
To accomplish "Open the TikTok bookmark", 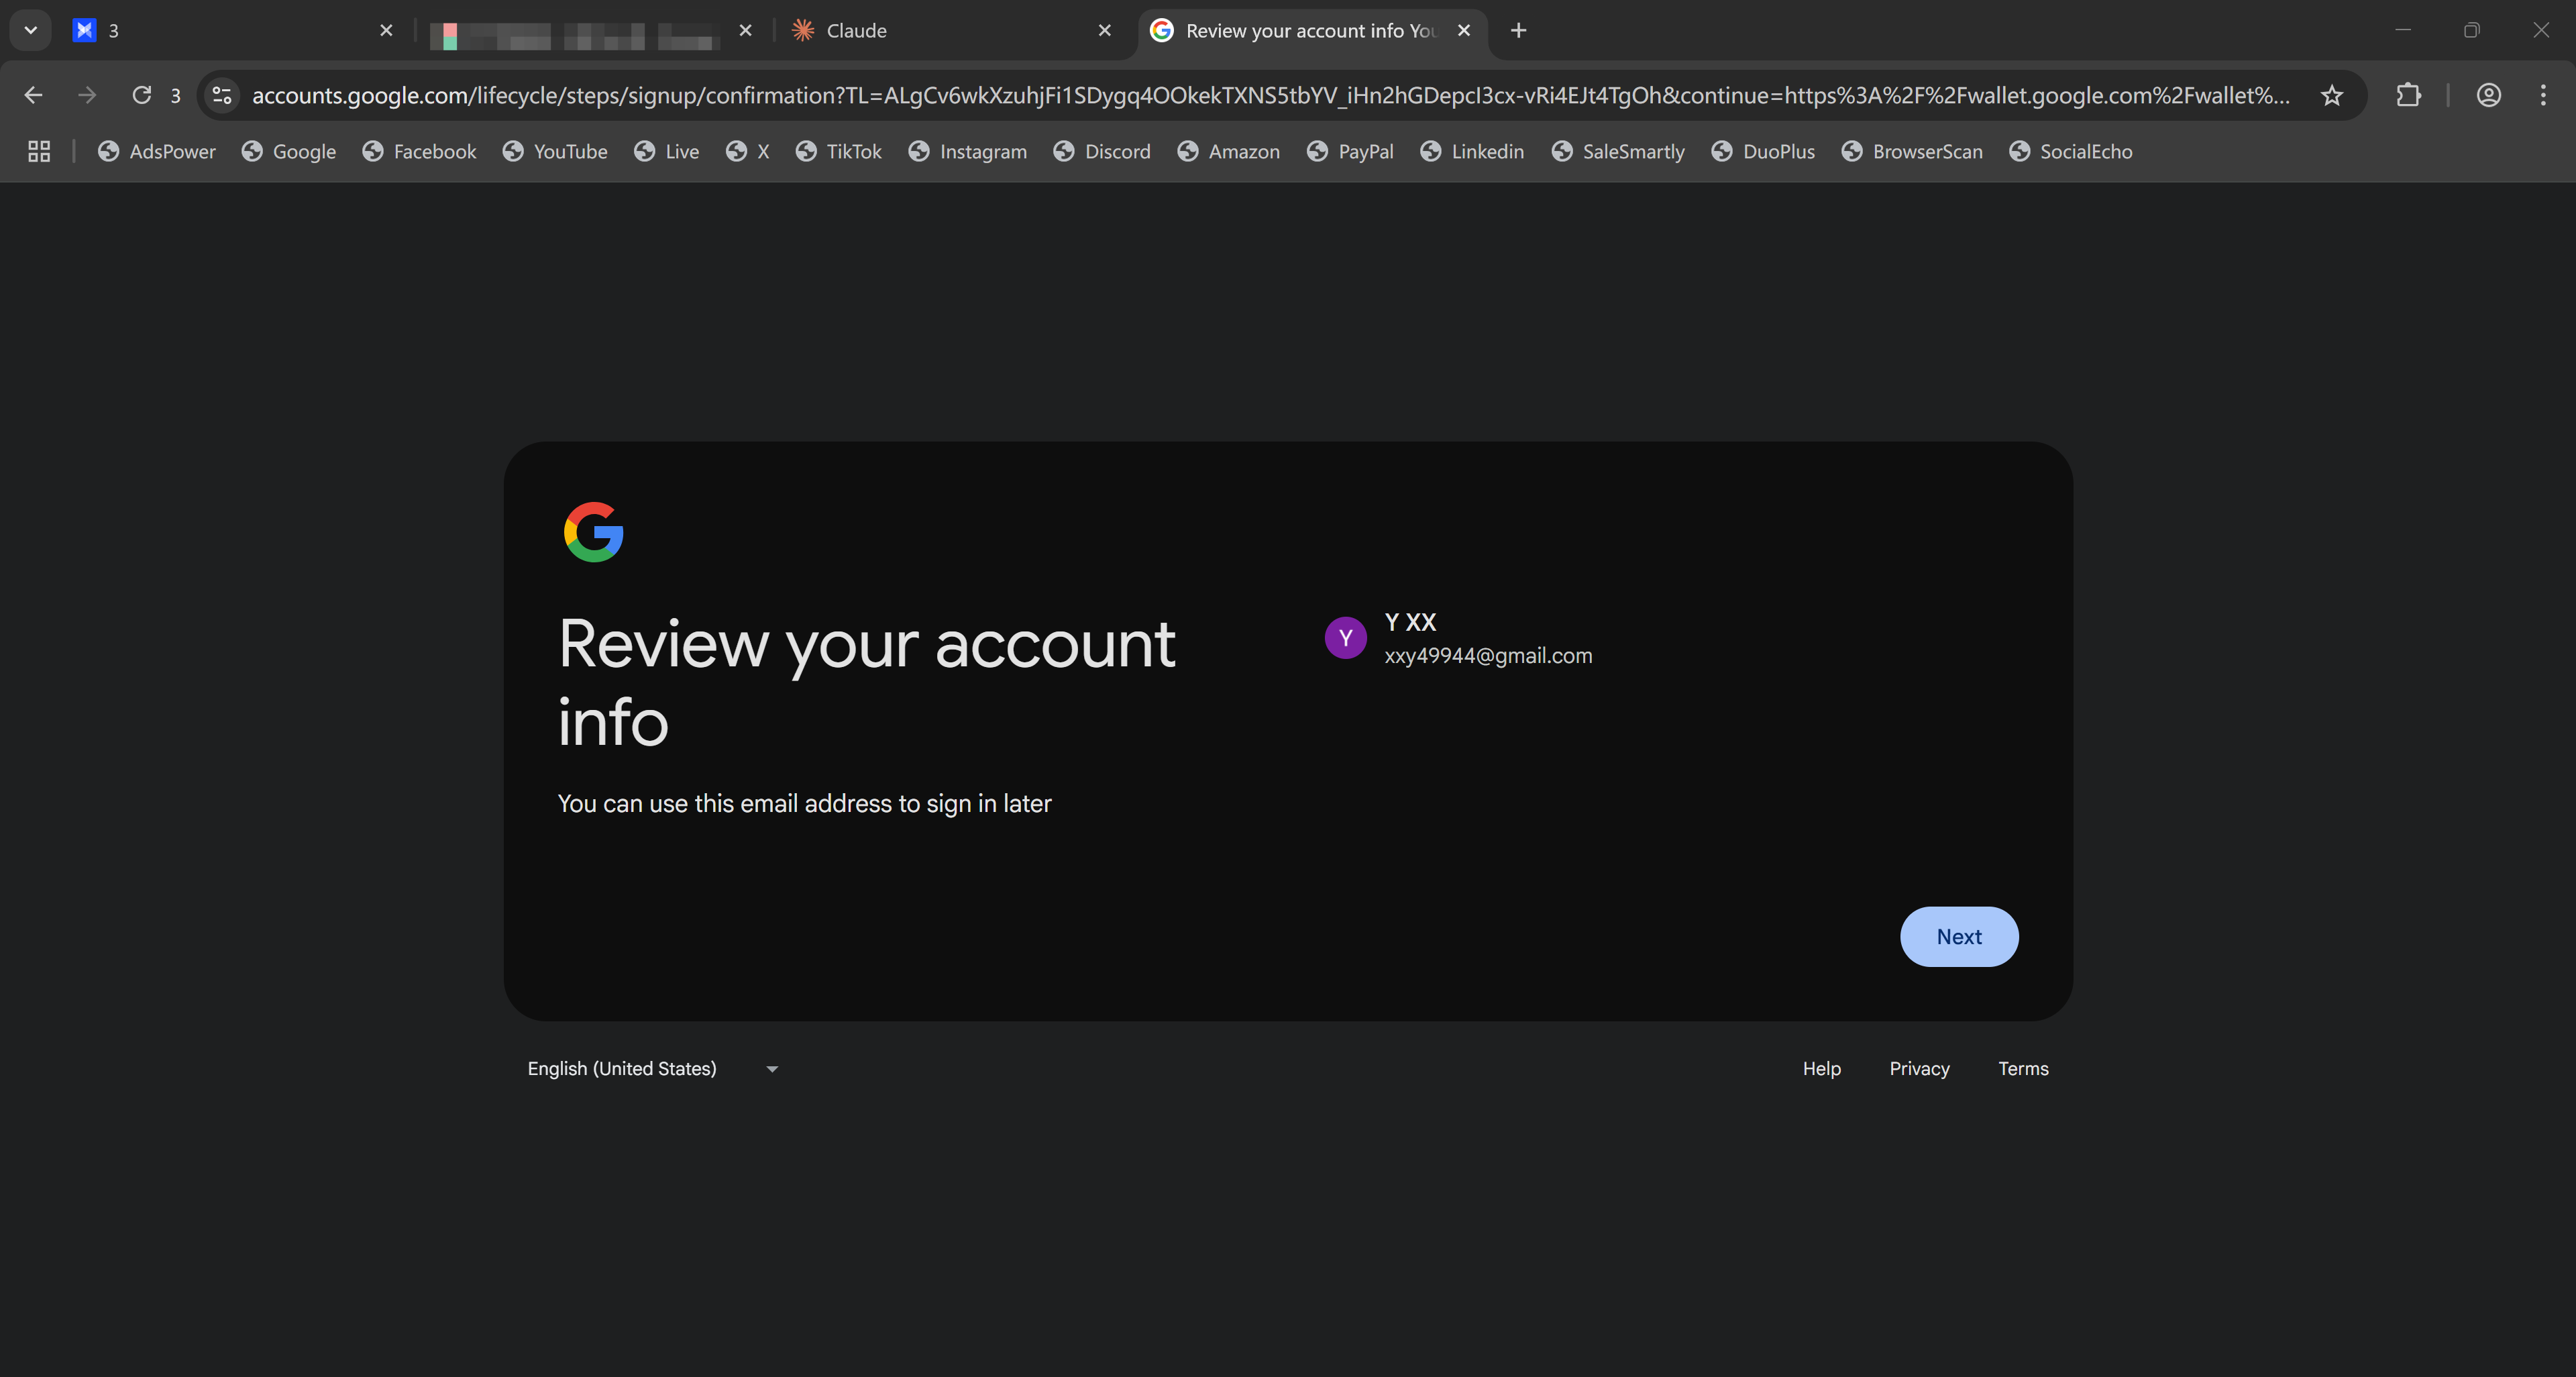I will pos(839,151).
